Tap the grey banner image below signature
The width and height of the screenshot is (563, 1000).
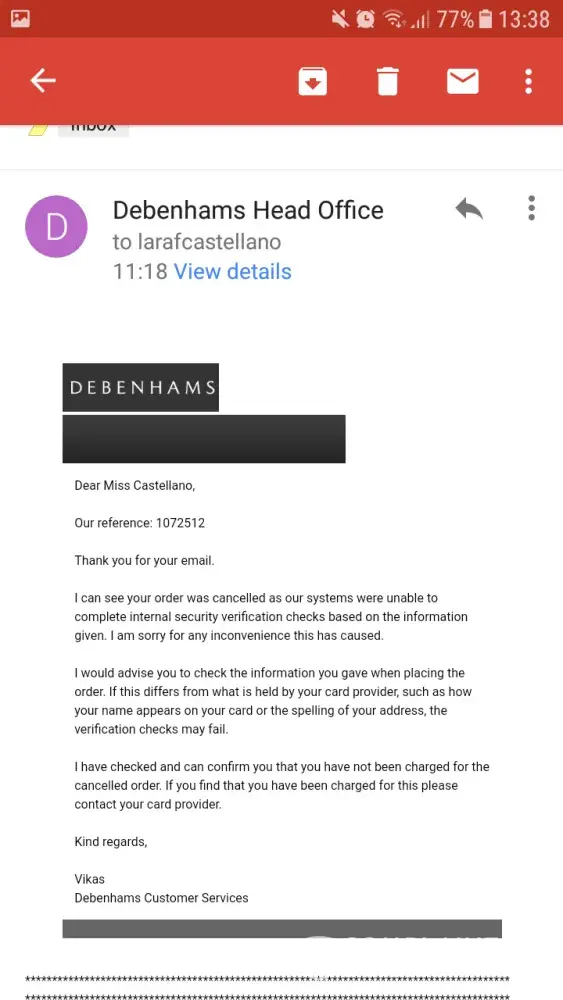coord(282,928)
